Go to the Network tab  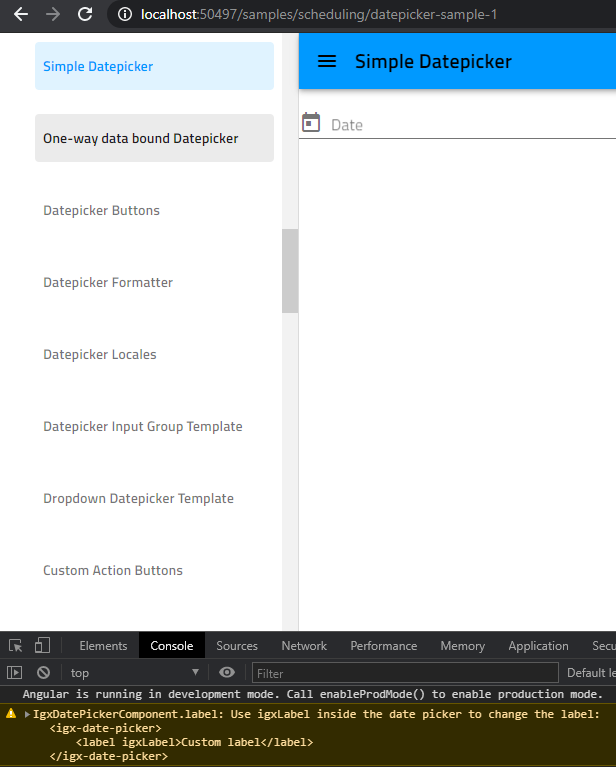[x=304, y=646]
